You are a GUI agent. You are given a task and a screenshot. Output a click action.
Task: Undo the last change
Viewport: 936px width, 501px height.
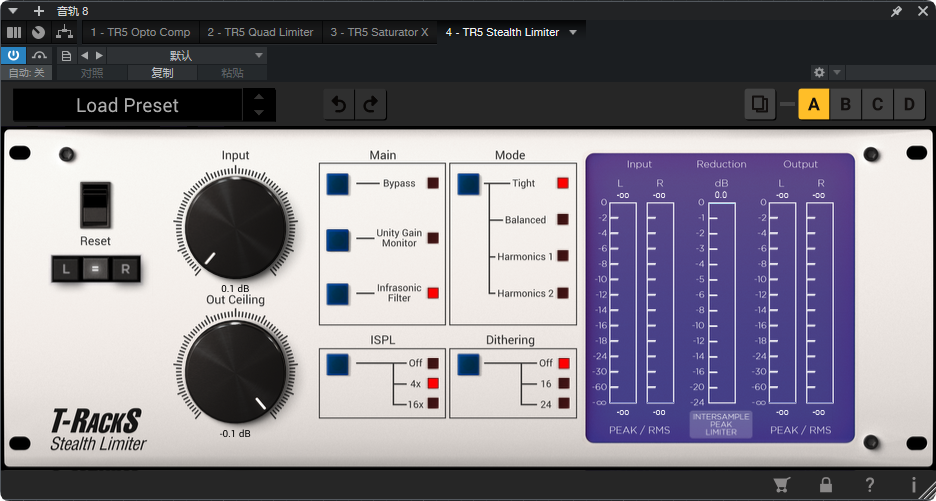pos(339,105)
